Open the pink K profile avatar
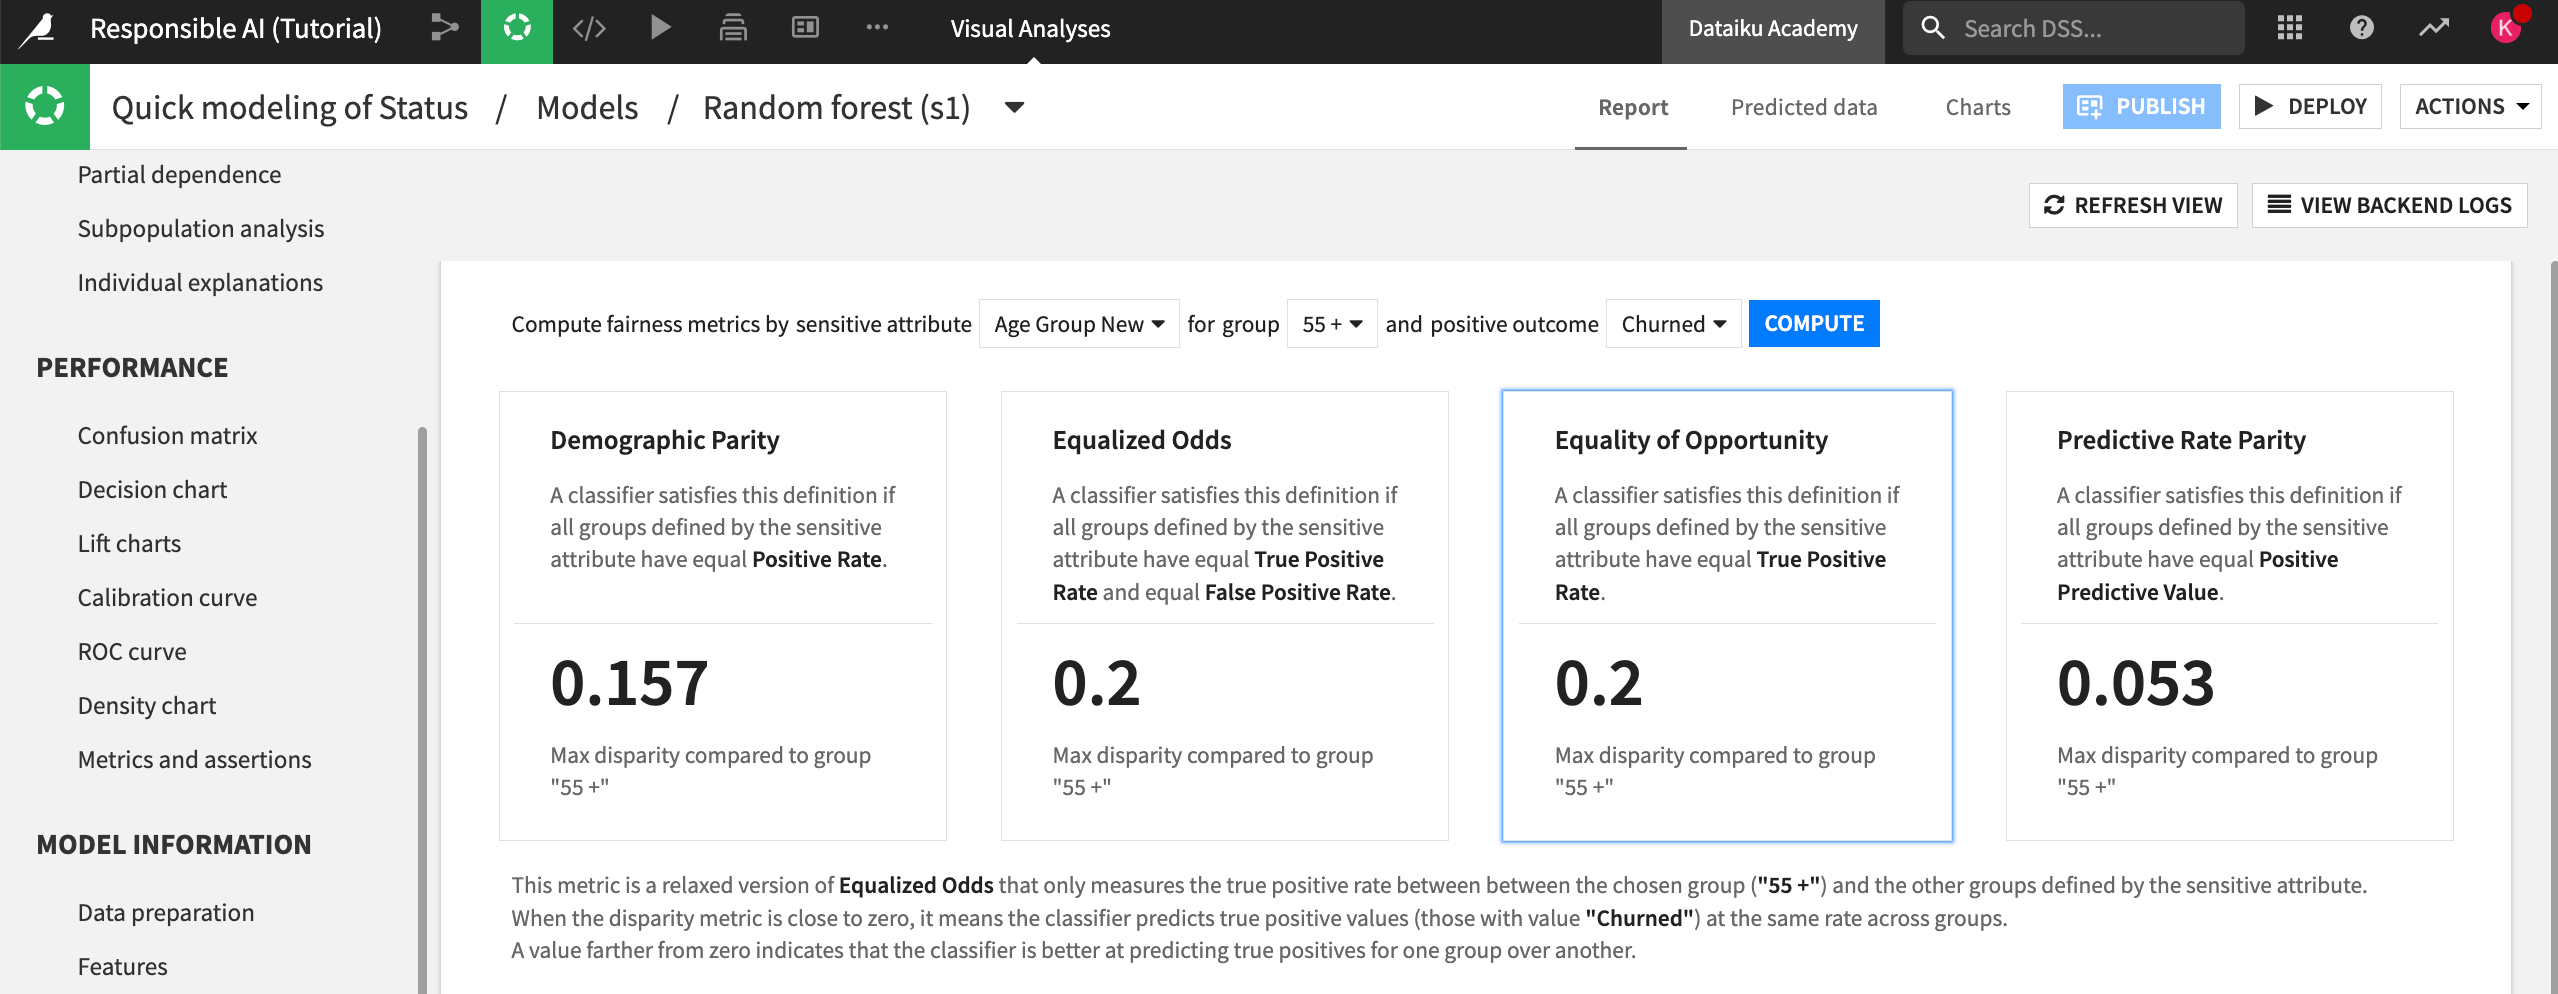This screenshot has height=994, width=2558. point(2506,28)
